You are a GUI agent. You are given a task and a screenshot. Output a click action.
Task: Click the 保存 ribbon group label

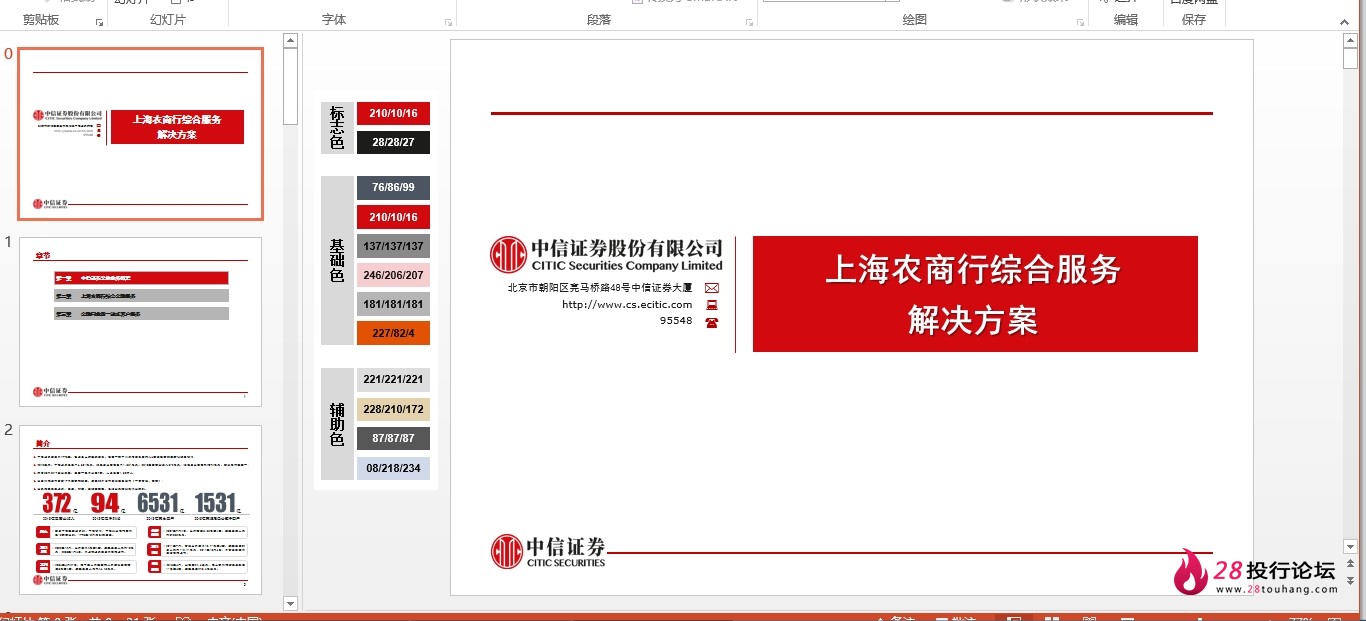[1194, 20]
